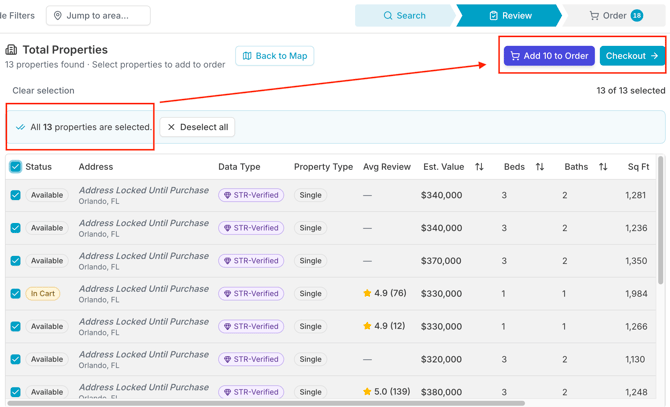Click the Total Properties building icon
This screenshot has height=407, width=670.
[11, 50]
